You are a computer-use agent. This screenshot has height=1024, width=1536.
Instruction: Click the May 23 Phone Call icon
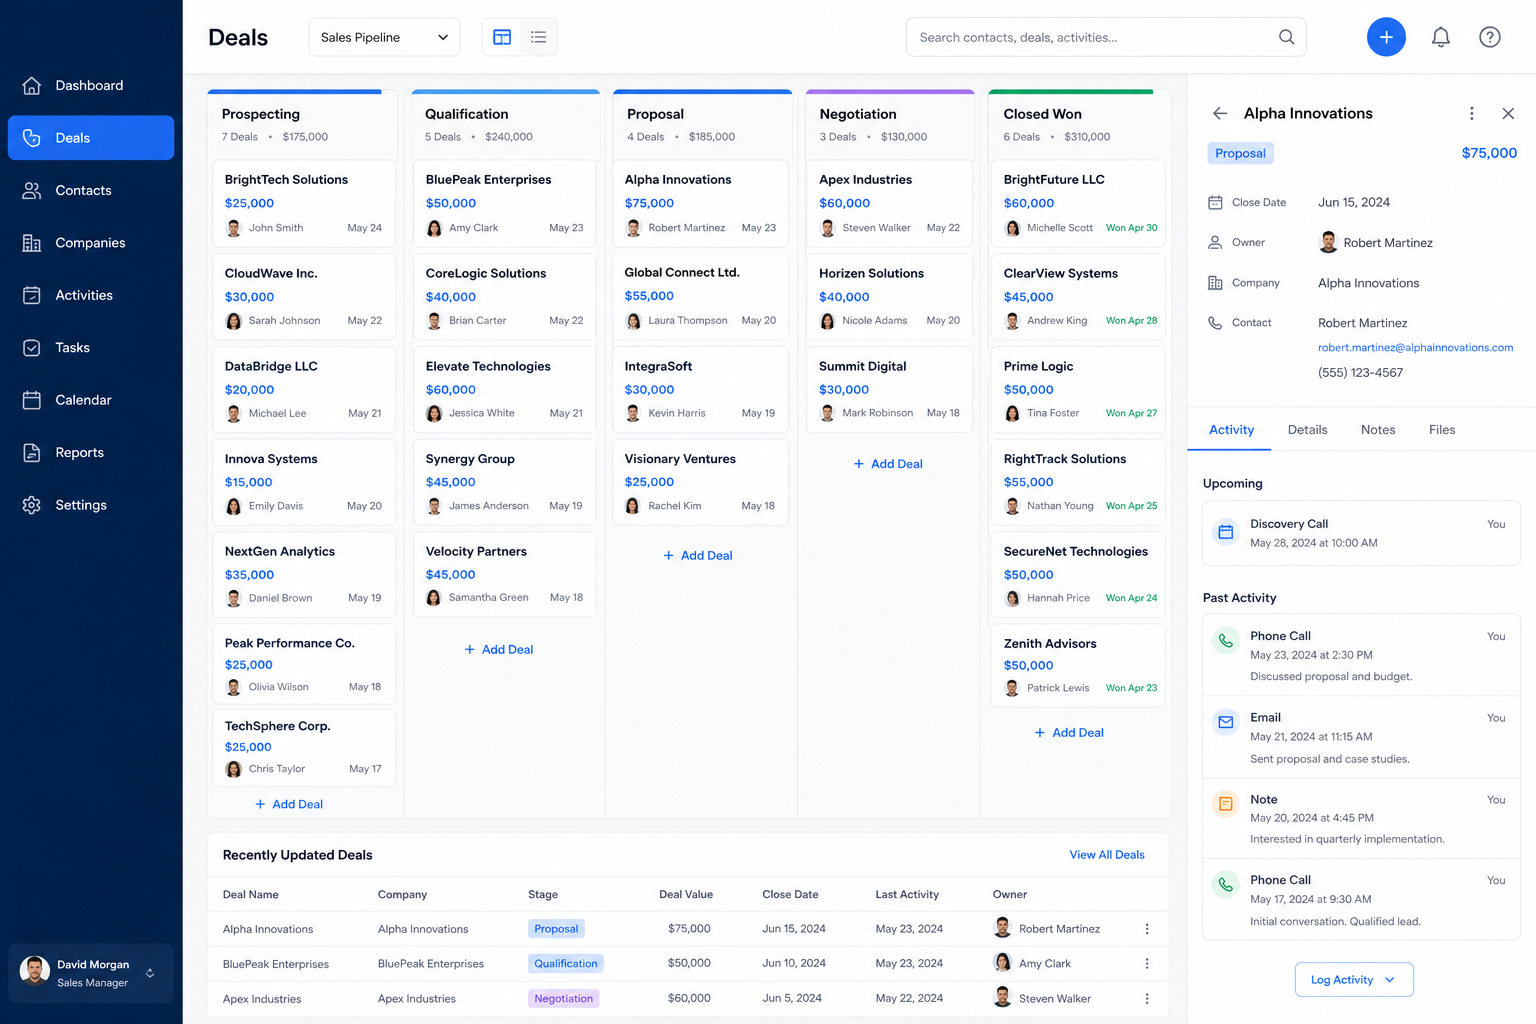[x=1226, y=641]
